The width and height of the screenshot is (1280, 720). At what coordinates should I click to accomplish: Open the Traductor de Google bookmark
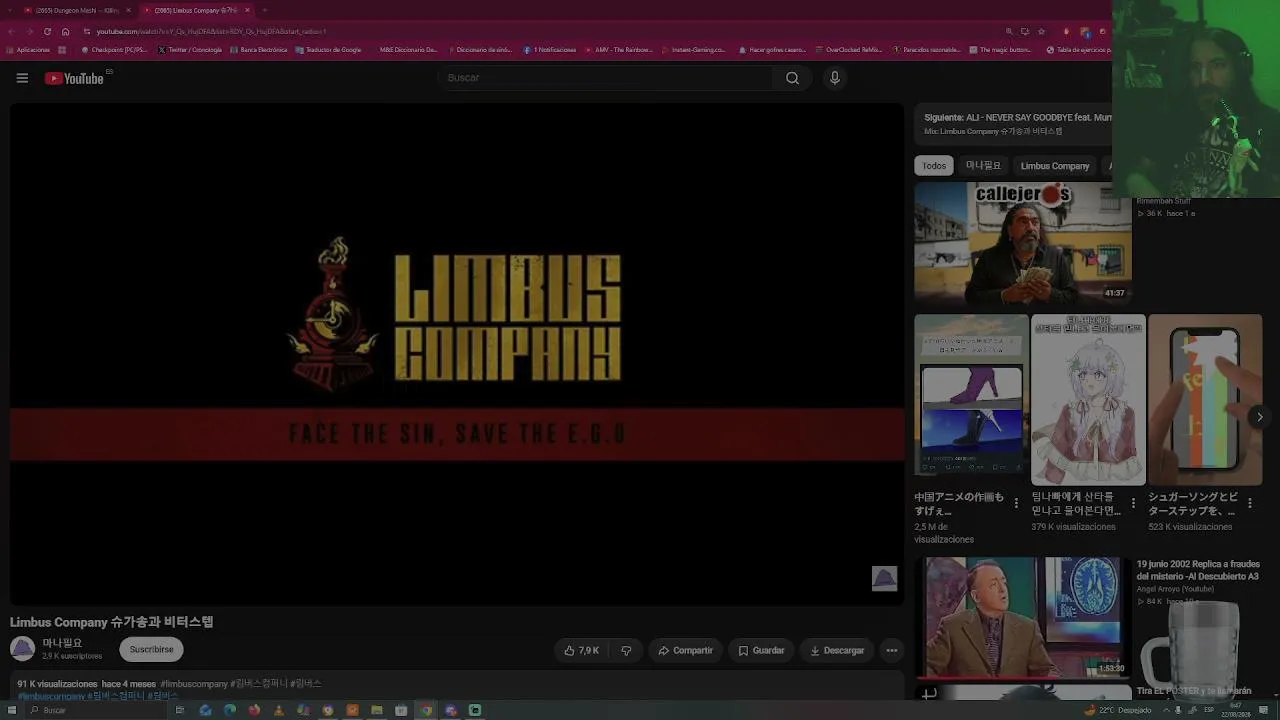point(328,49)
